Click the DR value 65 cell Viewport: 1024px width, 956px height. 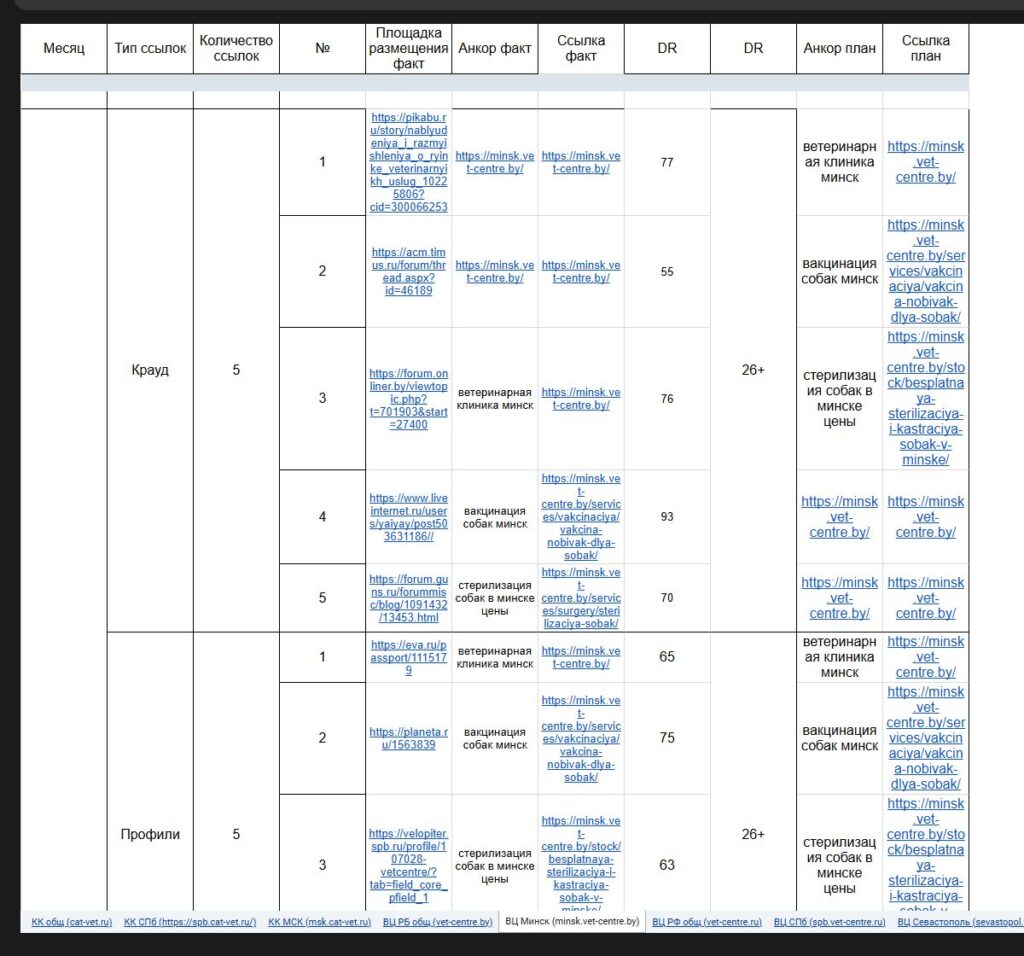(667, 657)
